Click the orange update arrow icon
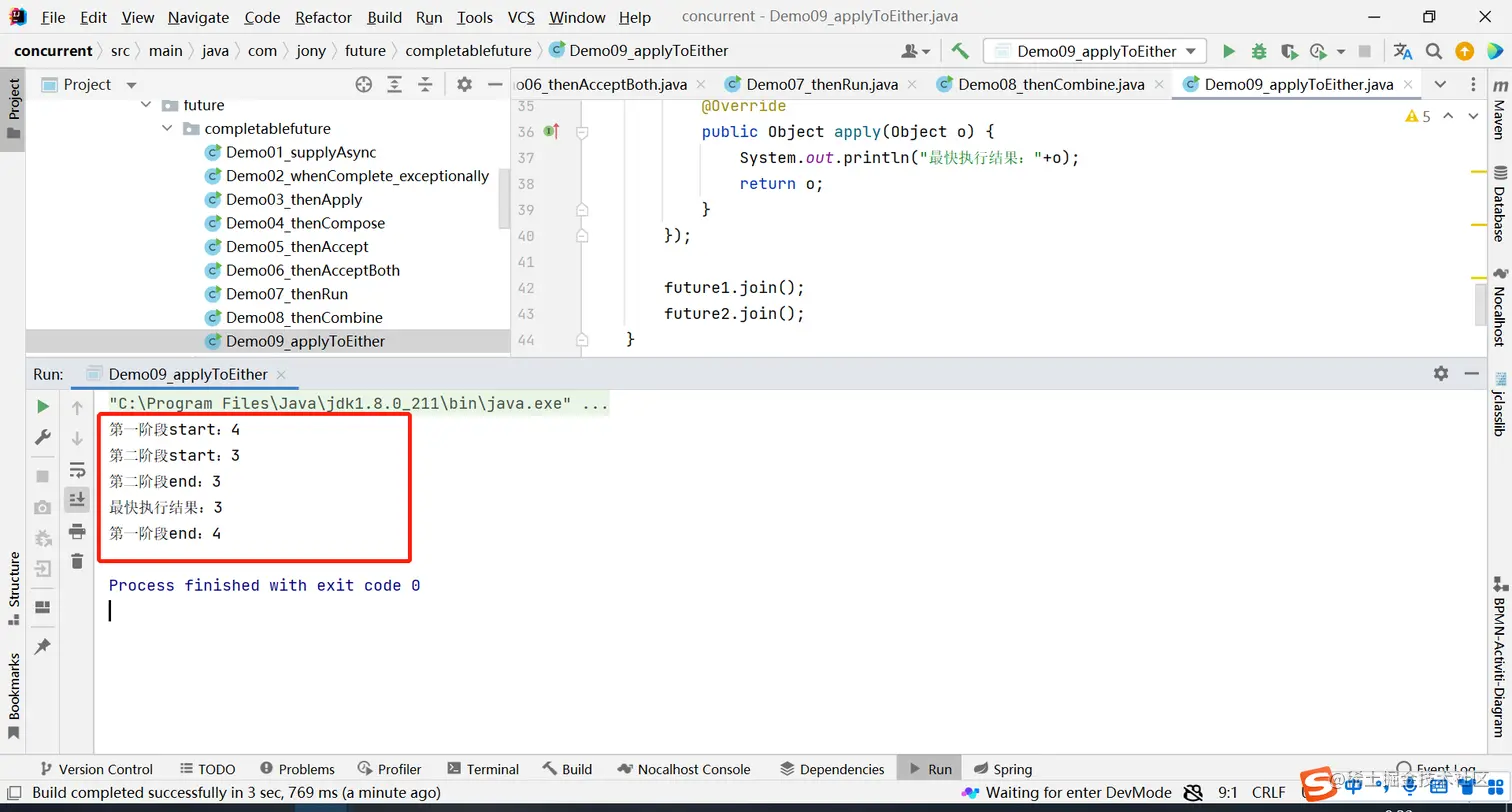1512x812 pixels. point(1464,51)
